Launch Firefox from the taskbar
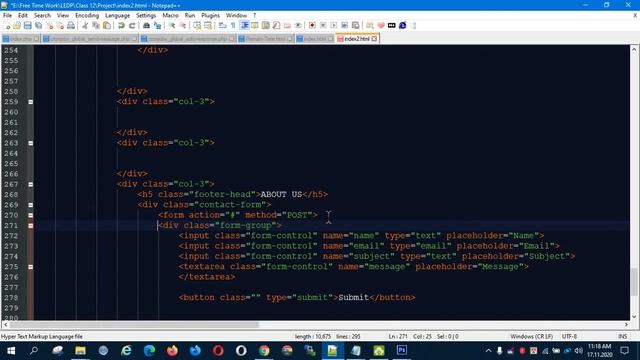 [x=172, y=351]
